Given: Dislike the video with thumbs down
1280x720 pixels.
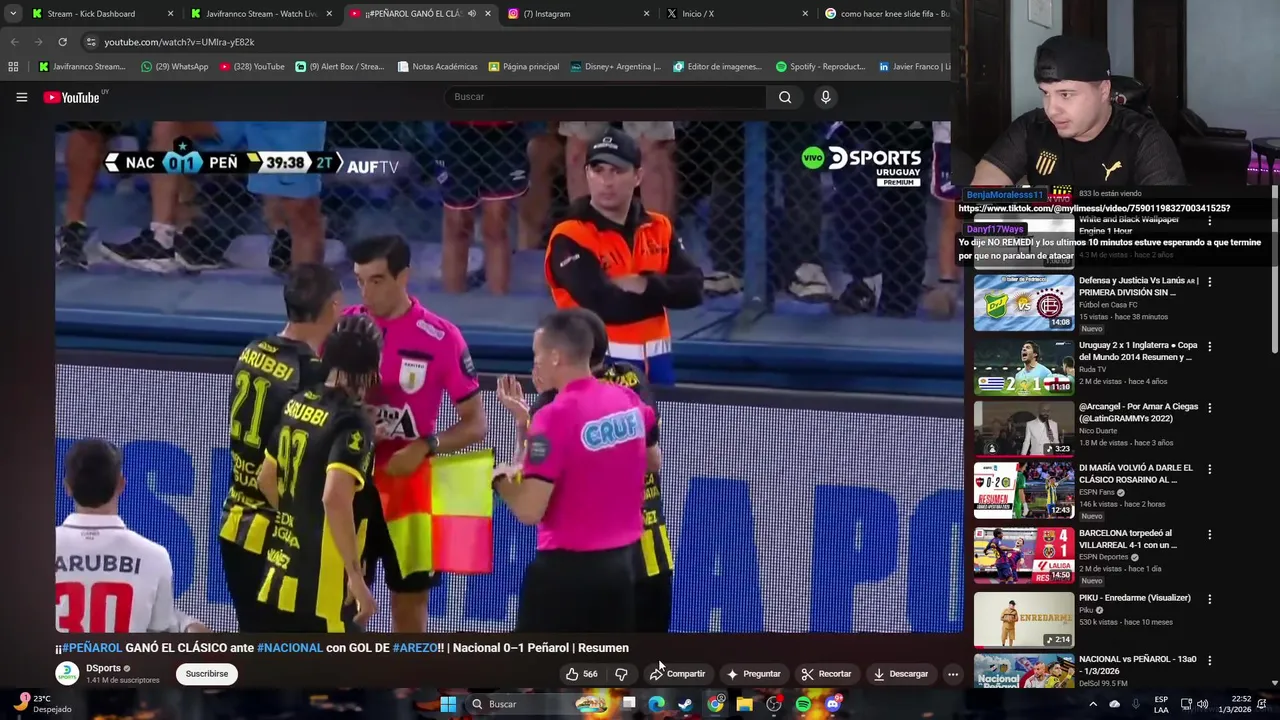Looking at the screenshot, I should click(x=621, y=674).
